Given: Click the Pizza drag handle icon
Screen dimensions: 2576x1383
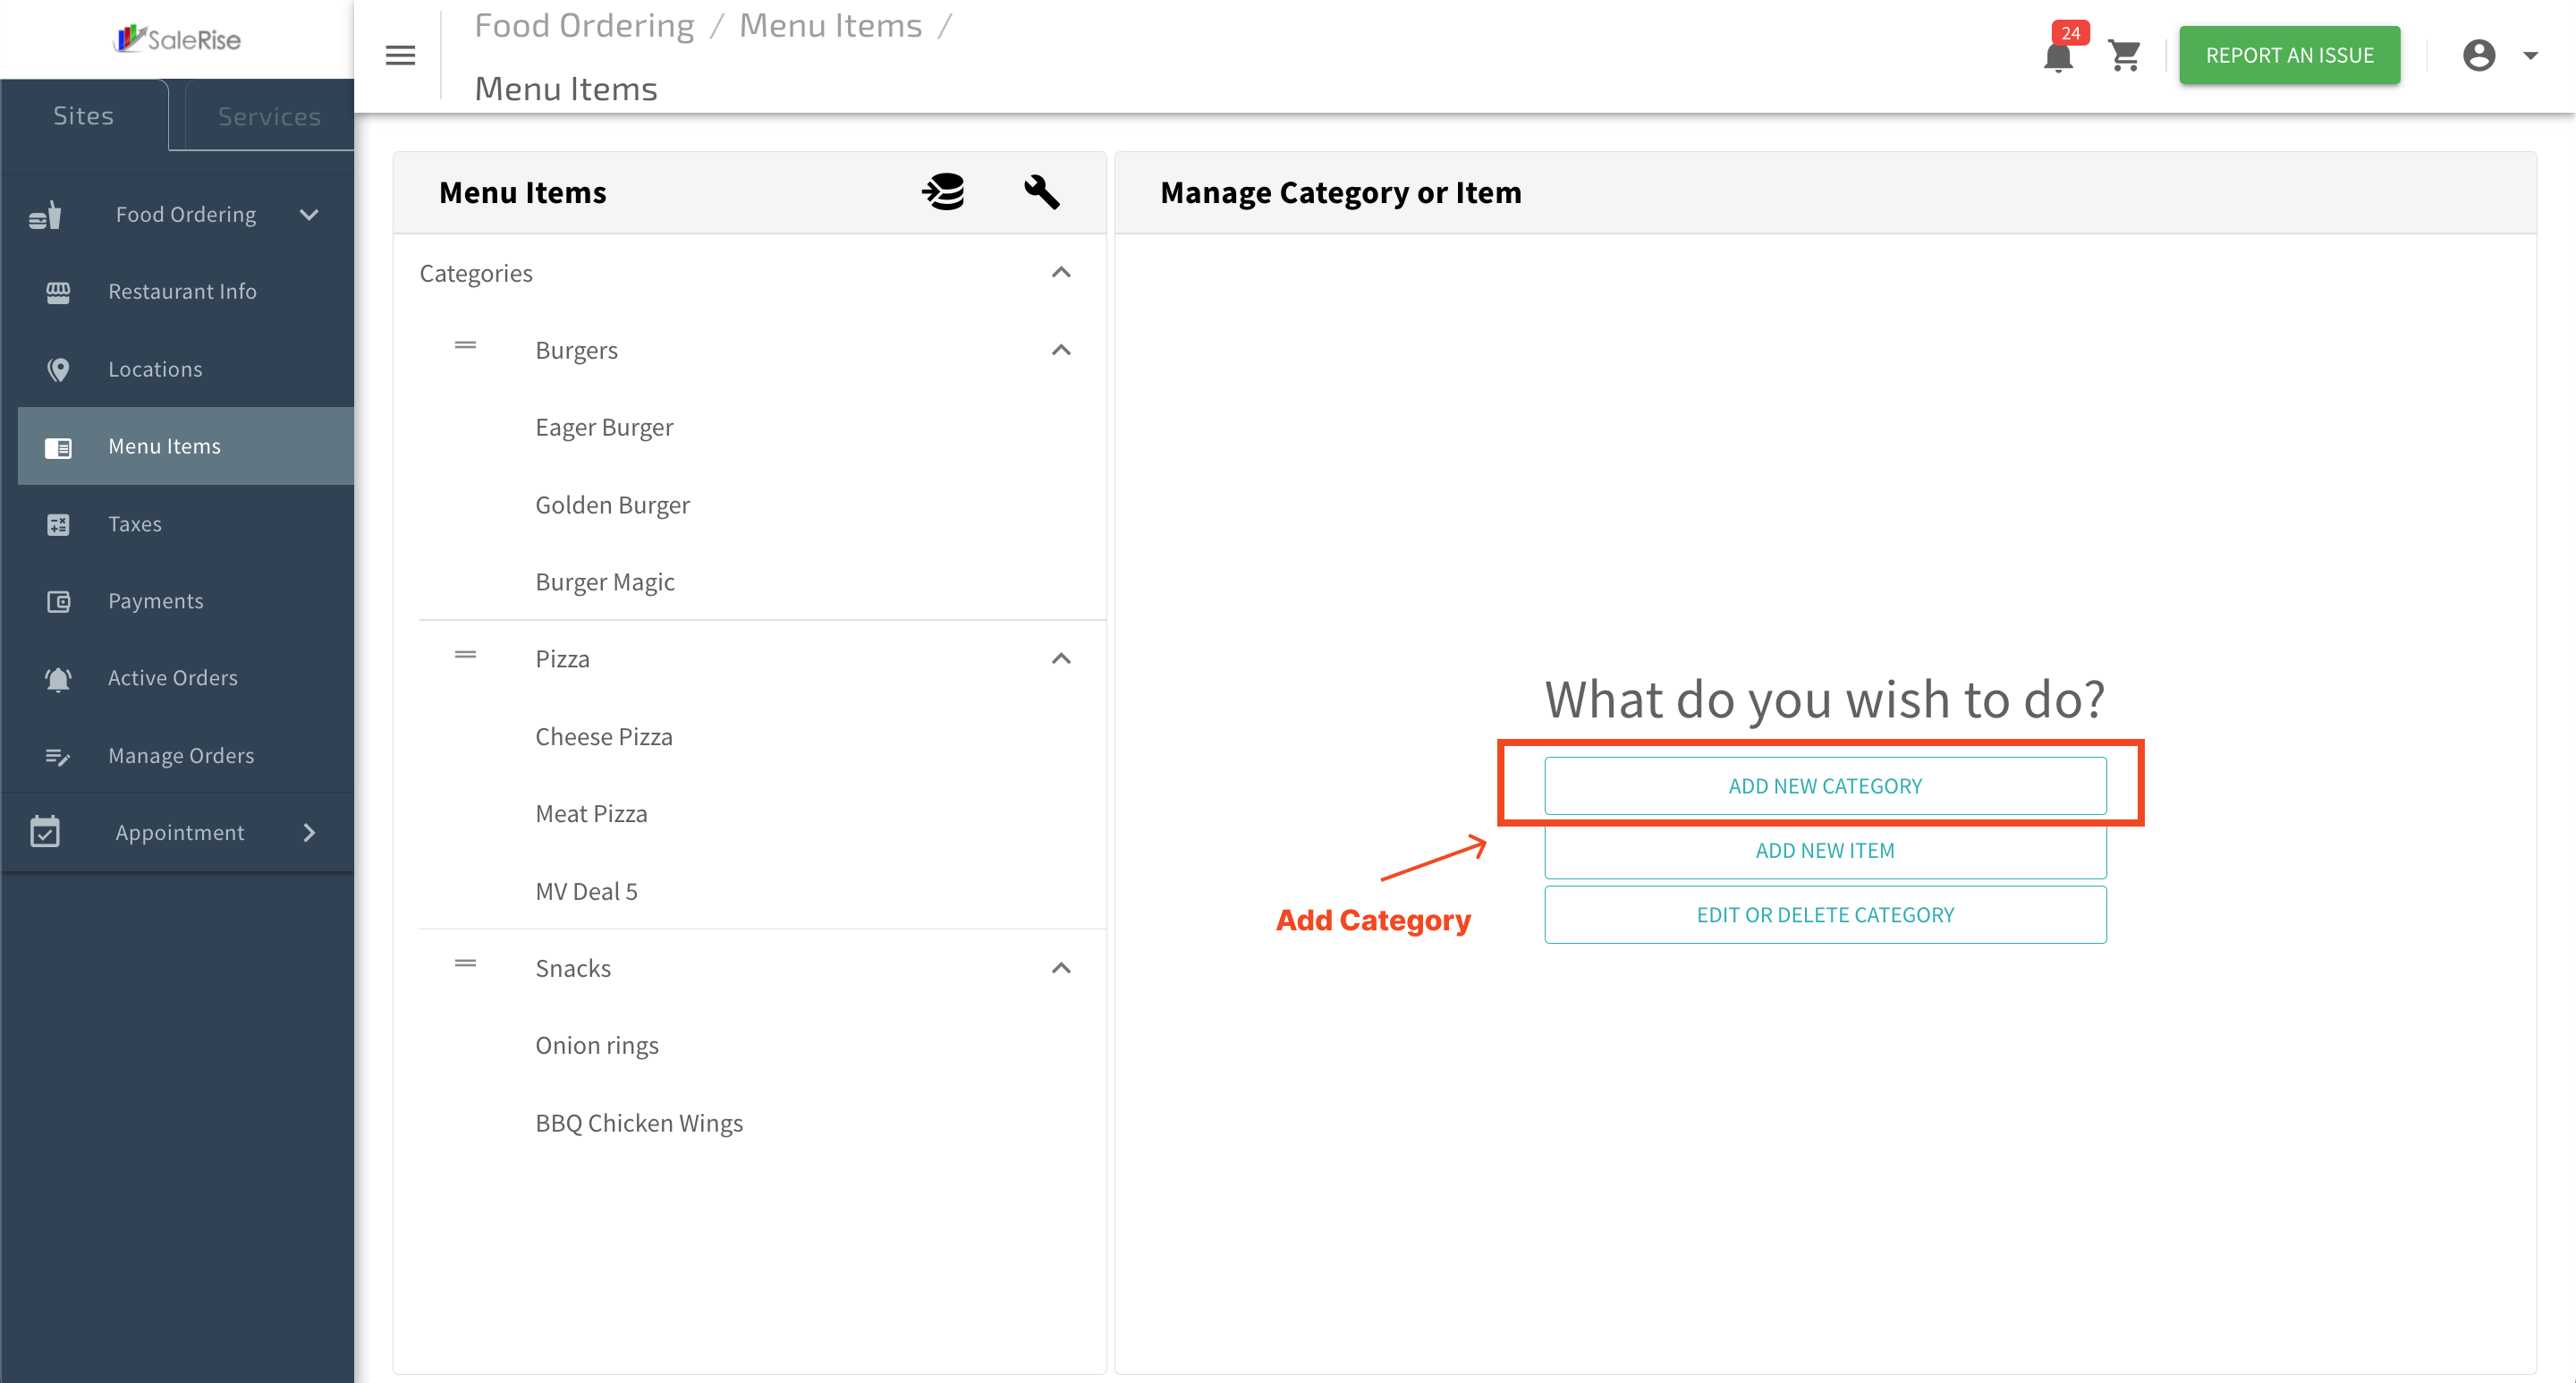Looking at the screenshot, I should click(x=465, y=655).
